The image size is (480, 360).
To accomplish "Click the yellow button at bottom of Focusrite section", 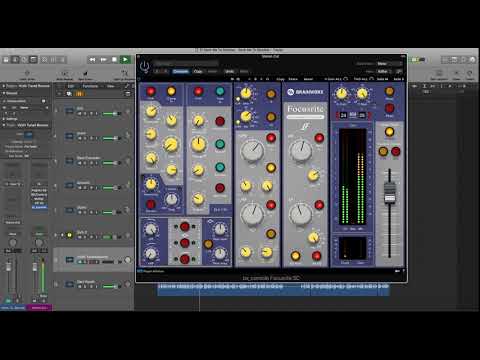I will tap(295, 256).
